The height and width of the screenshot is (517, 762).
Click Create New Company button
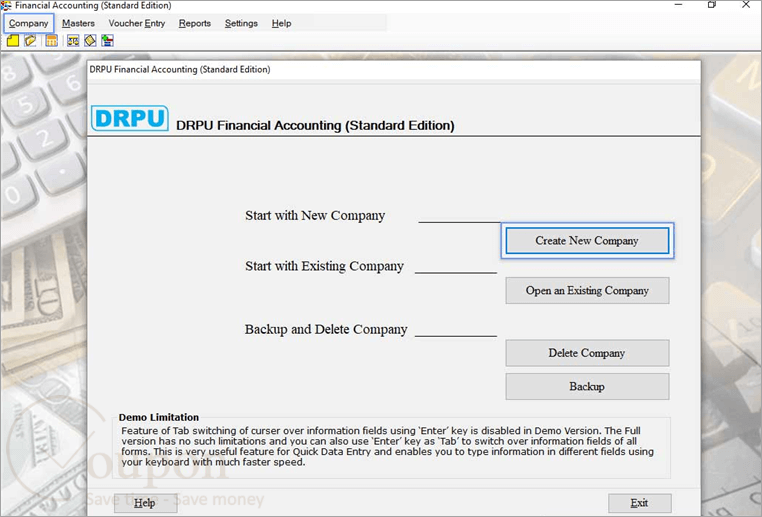[x=587, y=241]
